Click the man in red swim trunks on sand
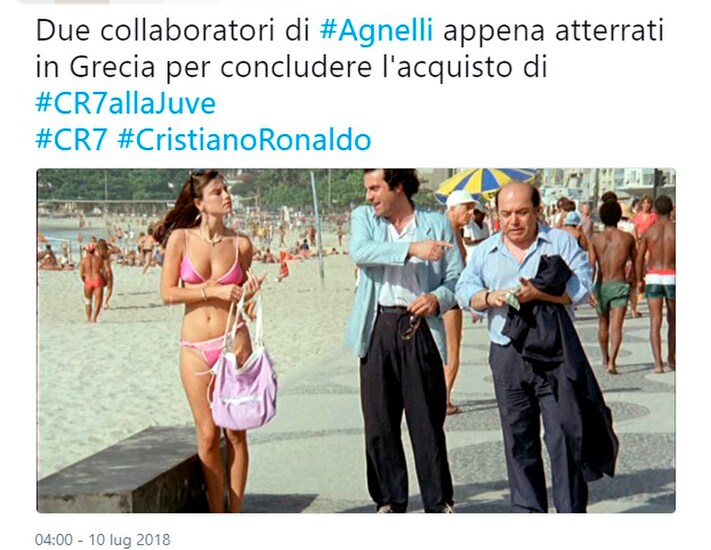 pyautogui.click(x=93, y=283)
